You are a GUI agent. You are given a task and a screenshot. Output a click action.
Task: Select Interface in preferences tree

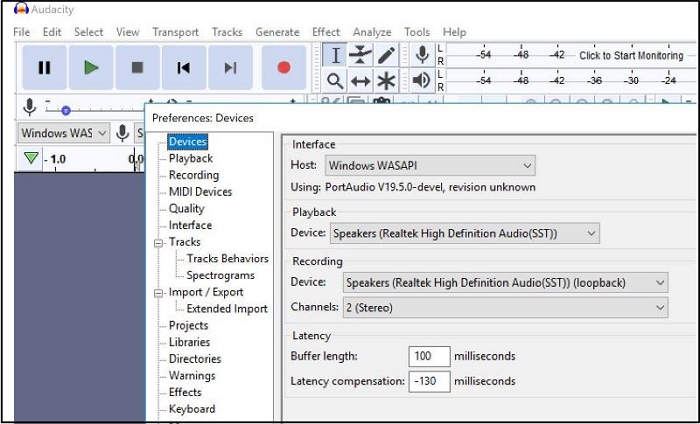coord(190,225)
